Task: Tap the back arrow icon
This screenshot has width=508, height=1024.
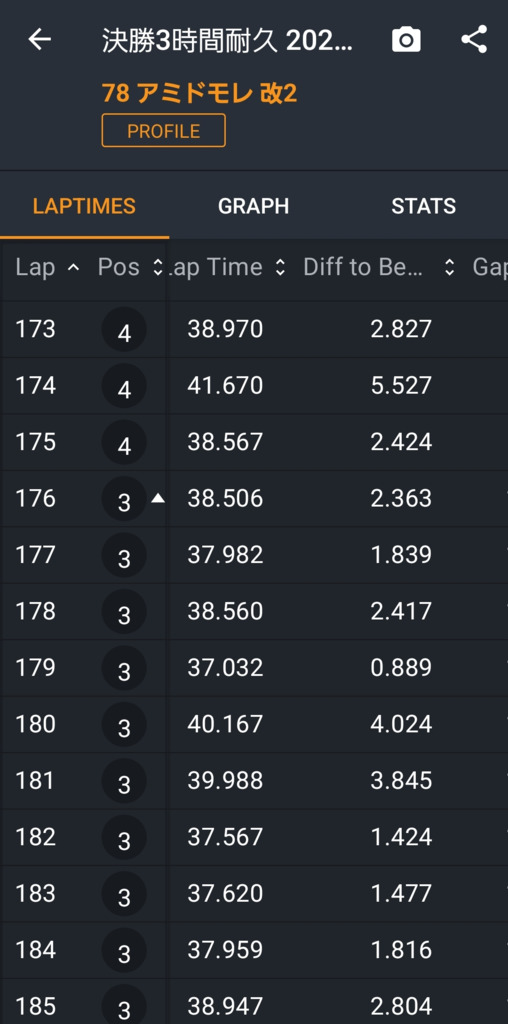Action: pyautogui.click(x=39, y=40)
